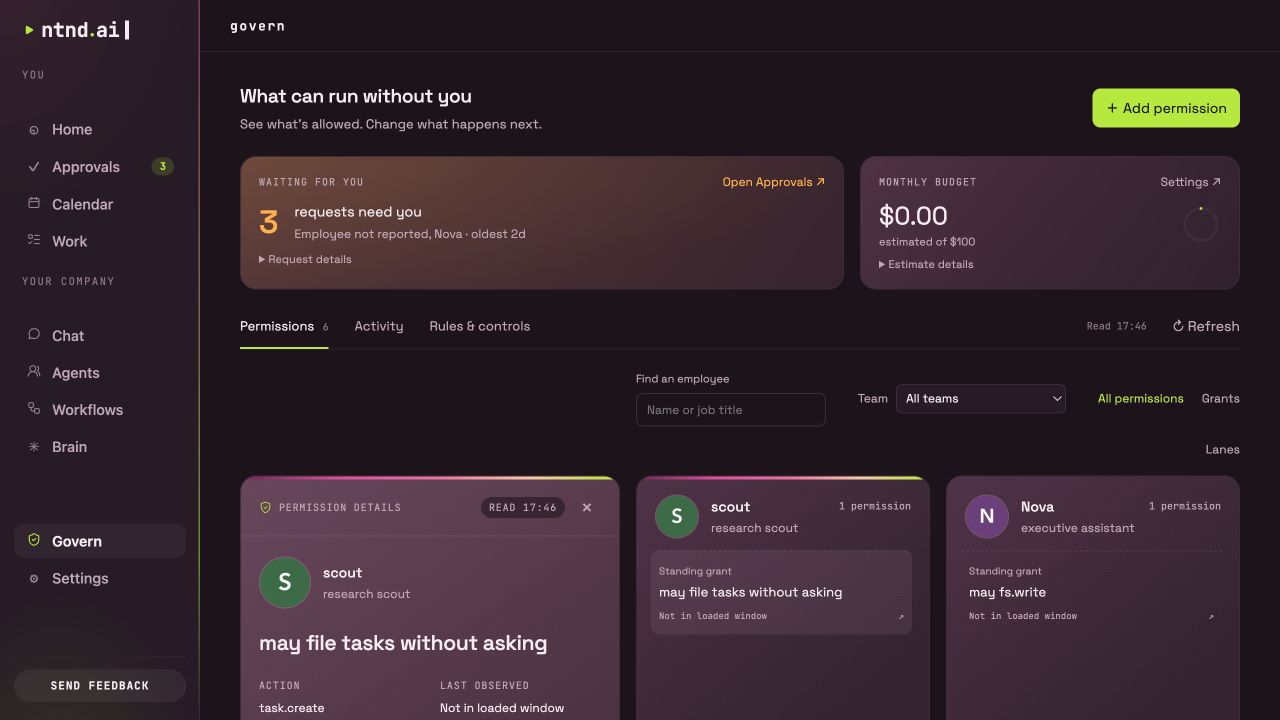
Task: Click the Approvals badge showing 3
Action: click(x=162, y=167)
